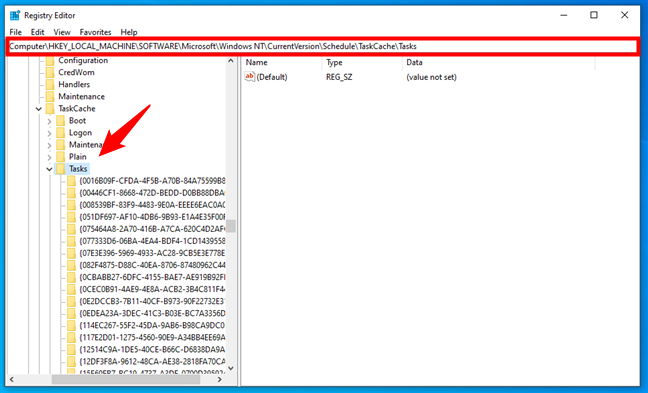648x393 pixels.
Task: Expand the Logon key
Action: (x=49, y=133)
